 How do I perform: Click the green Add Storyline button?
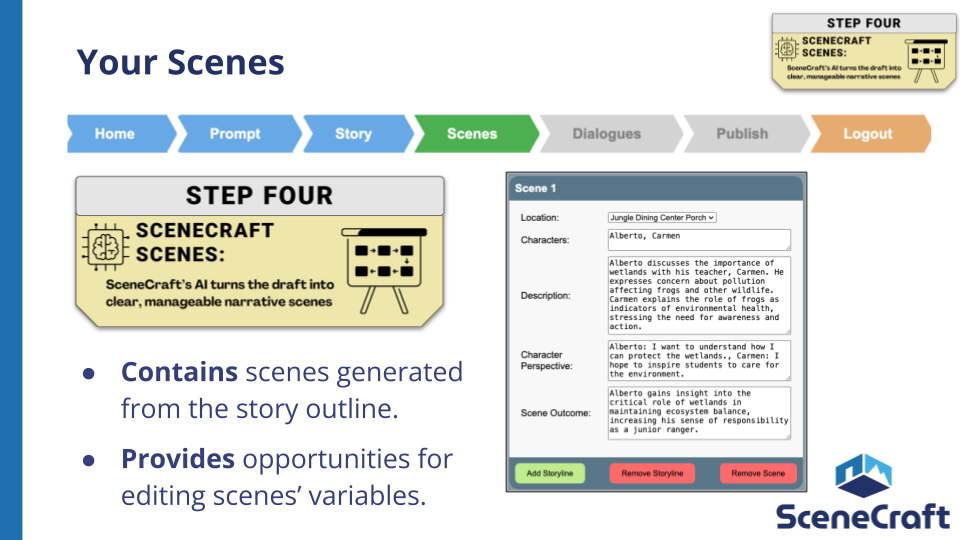click(550, 473)
